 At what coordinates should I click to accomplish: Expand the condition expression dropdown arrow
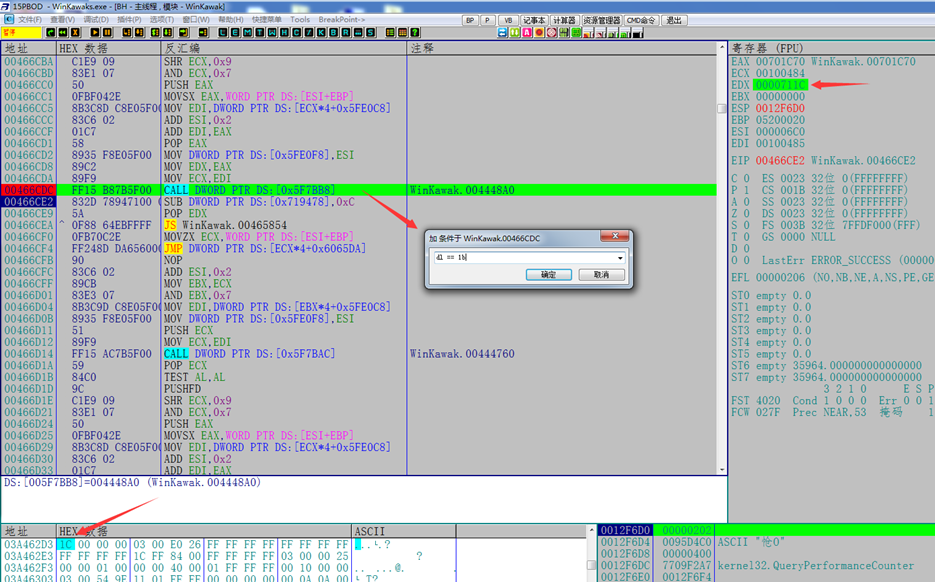pos(620,258)
